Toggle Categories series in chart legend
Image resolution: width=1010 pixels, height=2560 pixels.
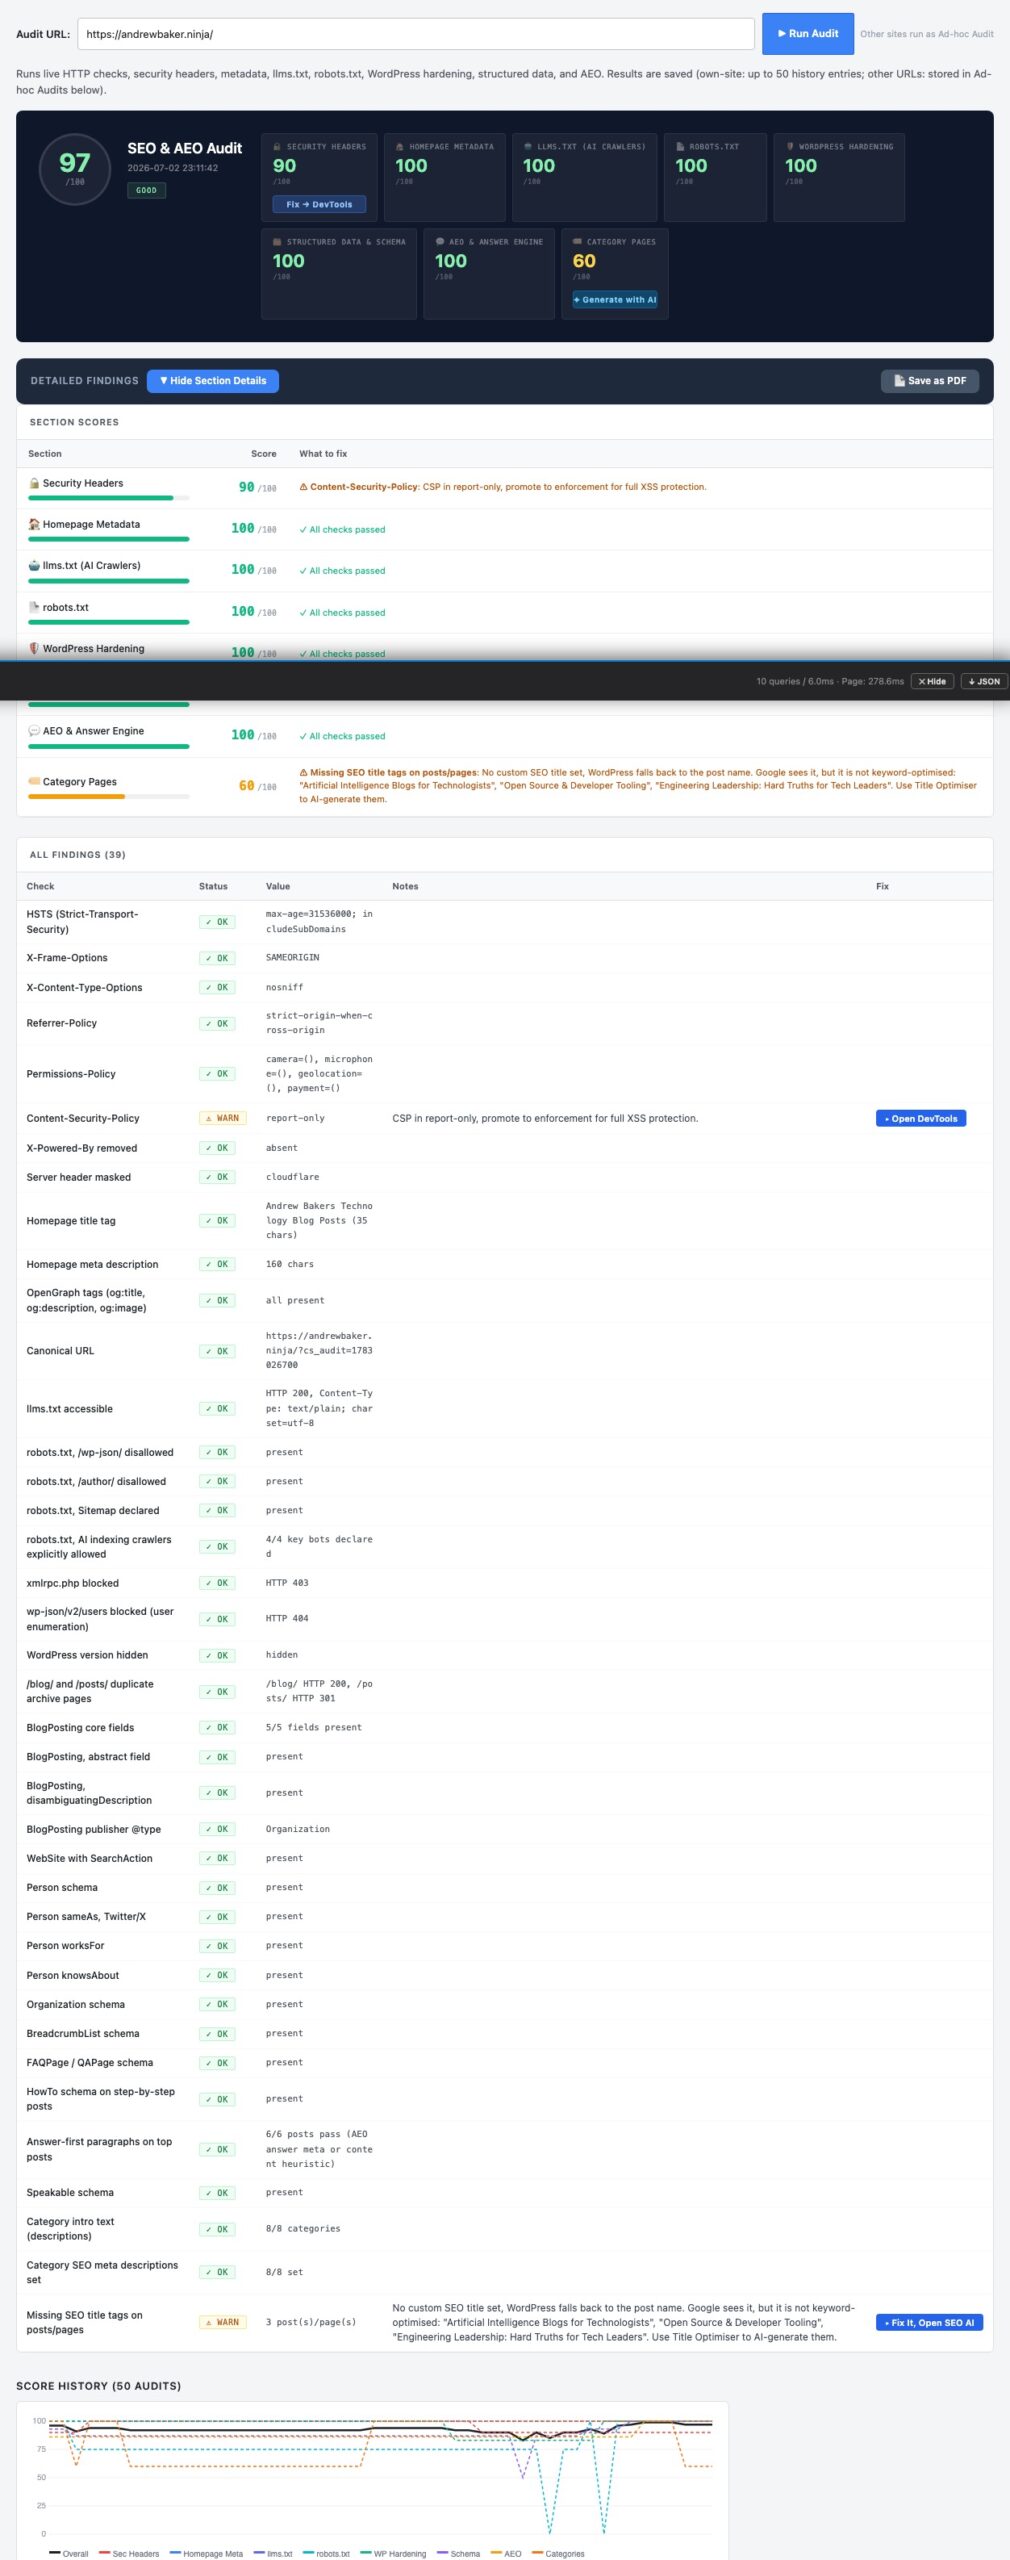(558, 2553)
